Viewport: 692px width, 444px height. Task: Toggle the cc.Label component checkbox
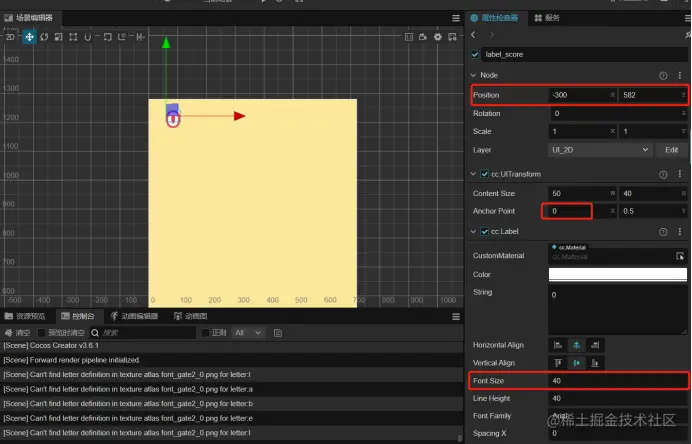point(485,231)
